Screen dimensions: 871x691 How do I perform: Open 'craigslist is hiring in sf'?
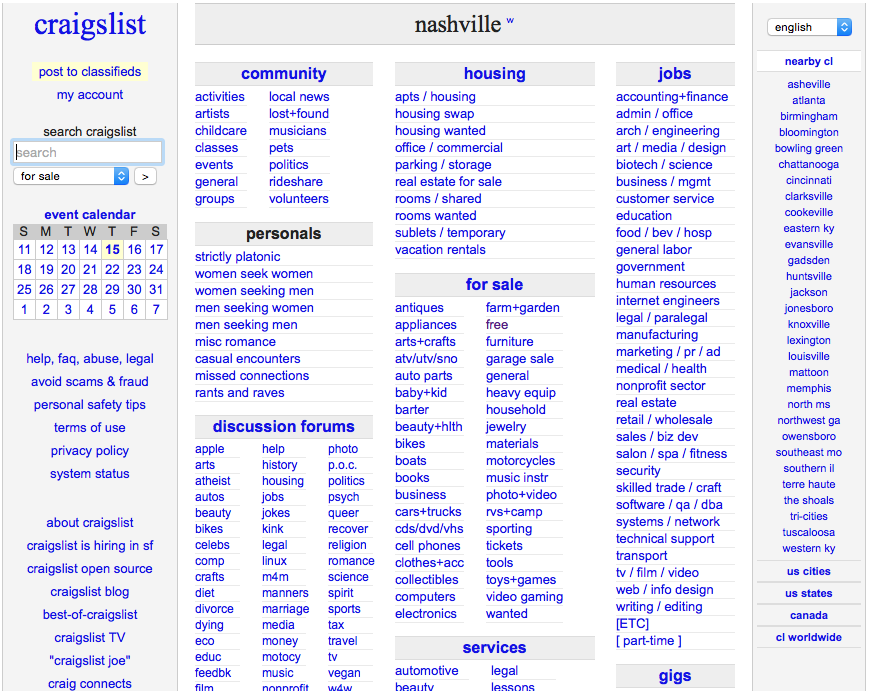point(90,545)
